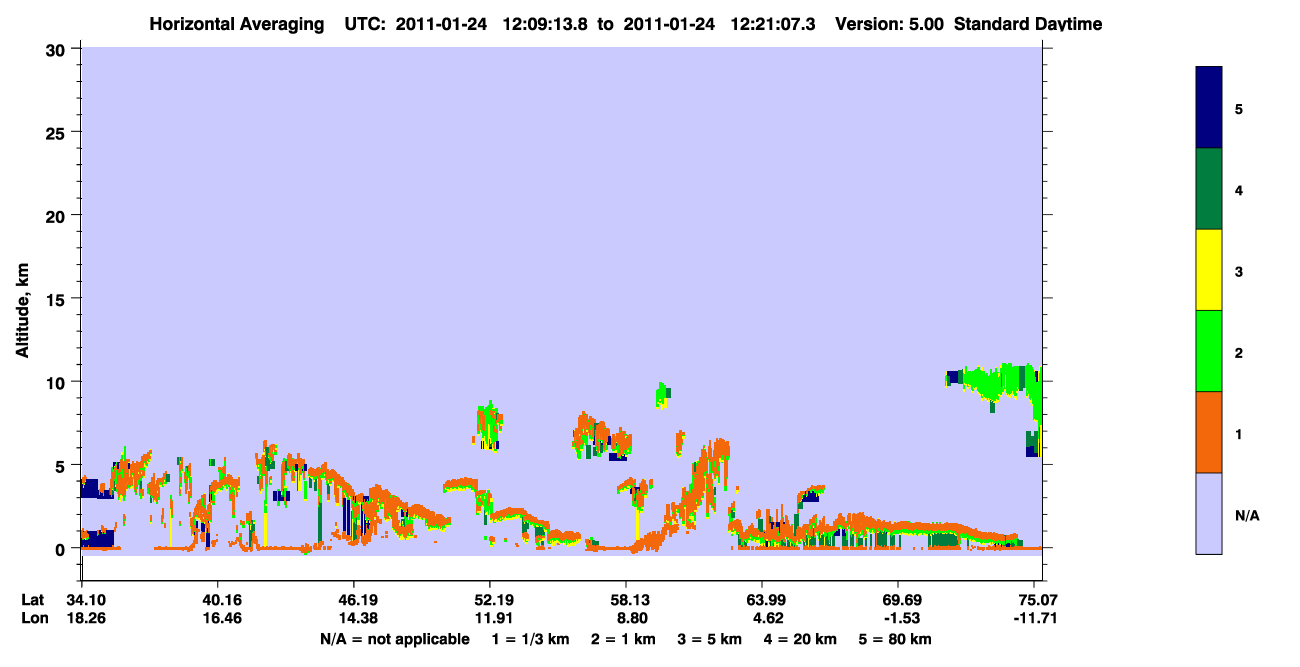Click the y-axis tick label 15

point(58,299)
